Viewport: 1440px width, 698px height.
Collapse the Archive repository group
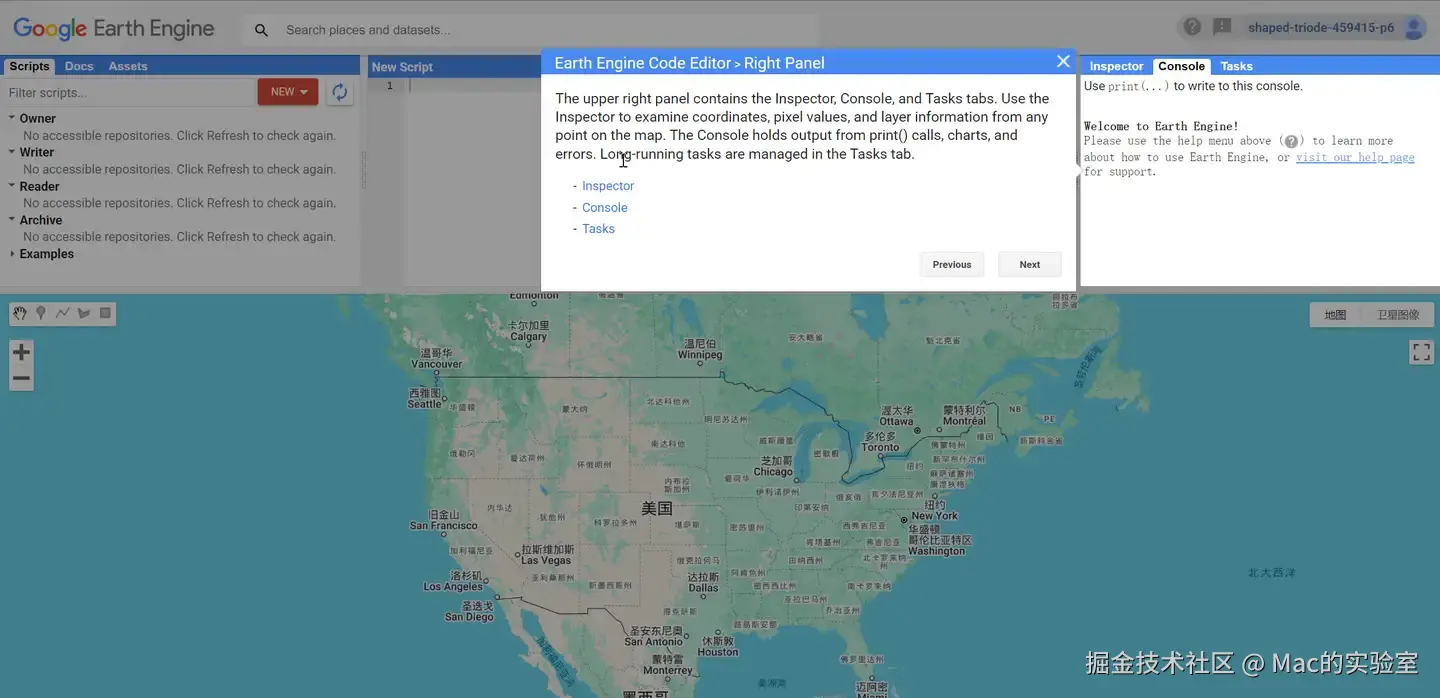12,220
